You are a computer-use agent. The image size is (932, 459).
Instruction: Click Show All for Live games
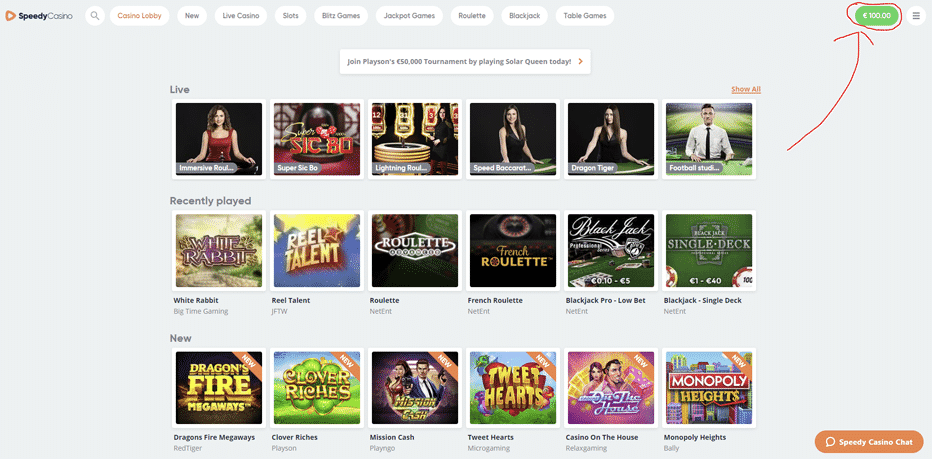[x=746, y=89]
